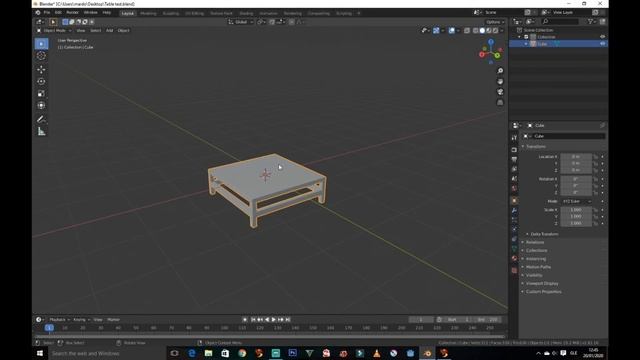Switch to the Modeling workspace tab
Viewport: 640px width, 360px height.
[x=148, y=13]
